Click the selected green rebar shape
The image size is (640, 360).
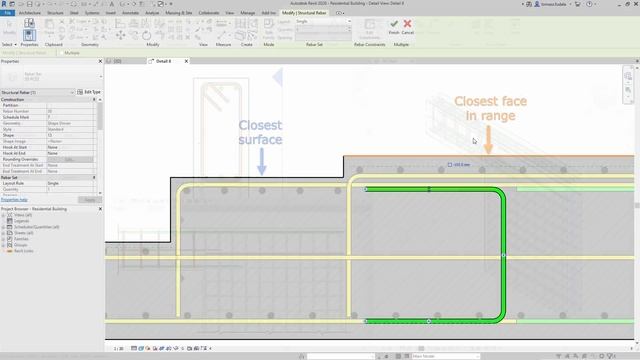503,255
